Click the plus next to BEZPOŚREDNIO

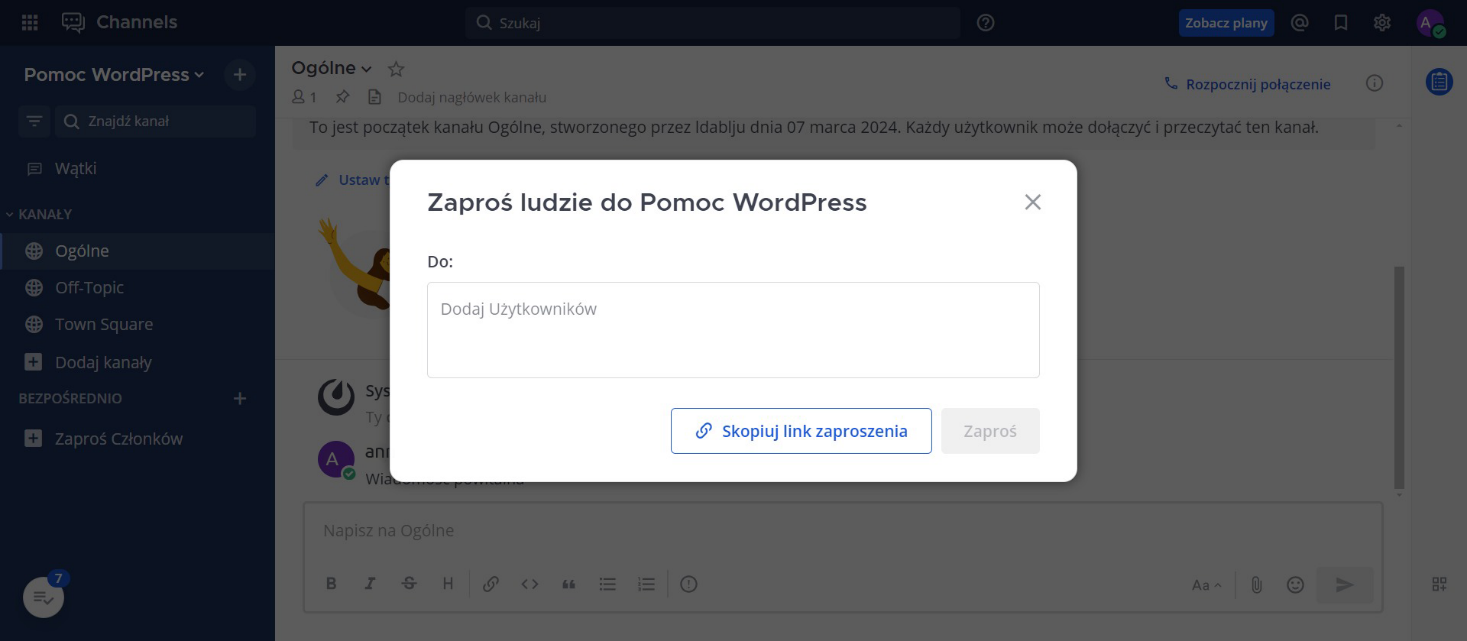pos(239,398)
